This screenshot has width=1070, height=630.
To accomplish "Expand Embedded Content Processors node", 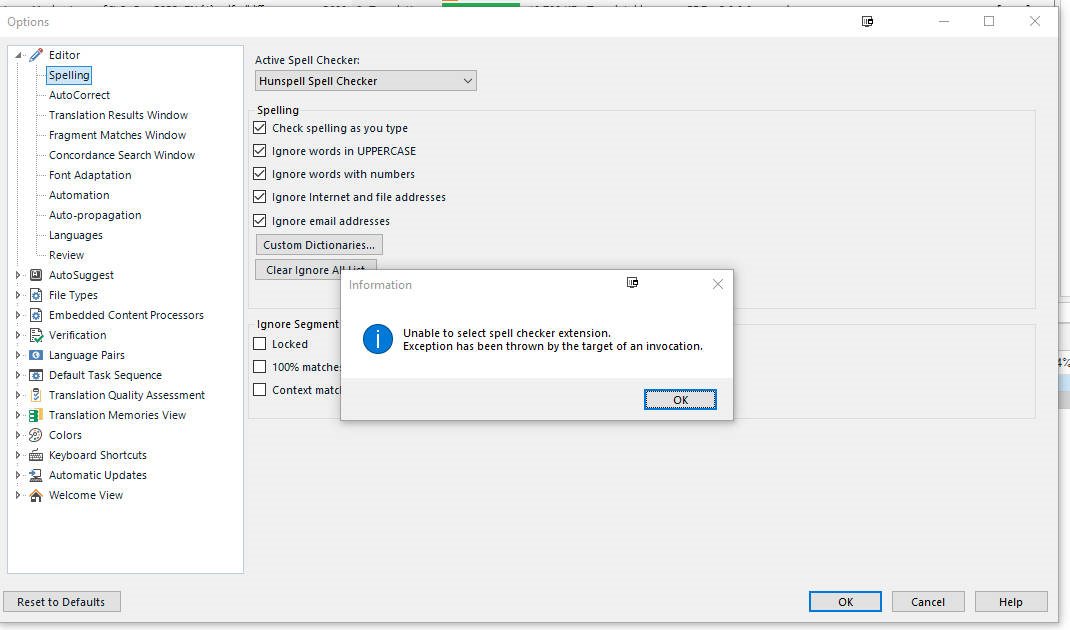I will 18,315.
